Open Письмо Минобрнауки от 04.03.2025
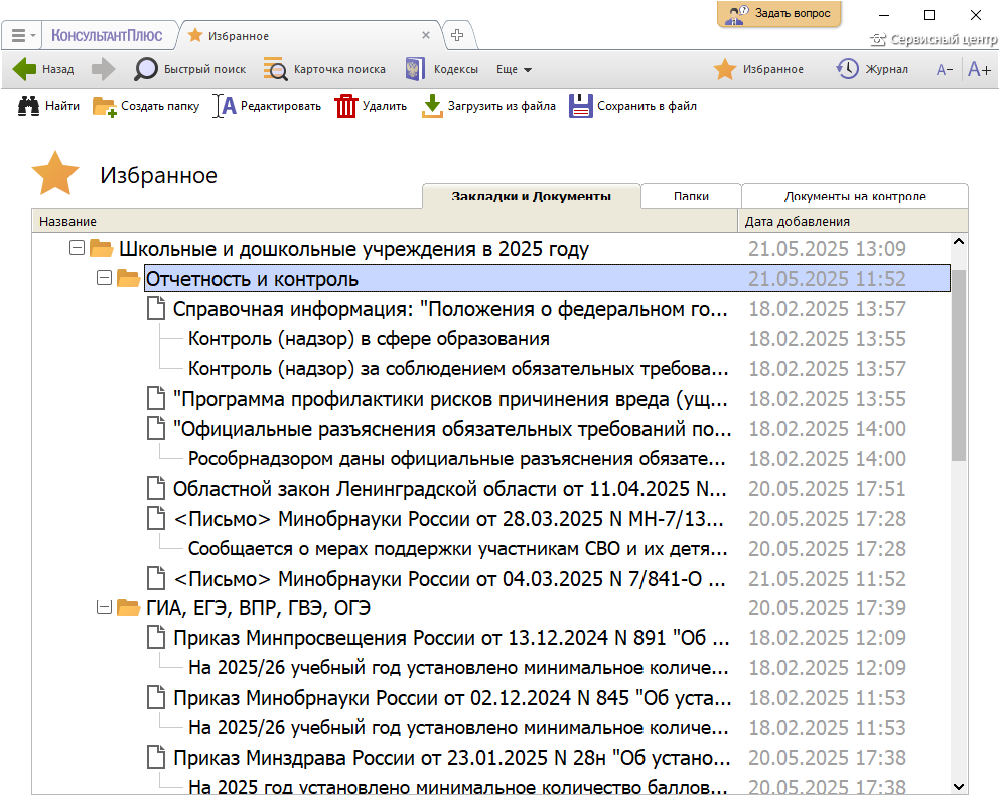Viewport: 1000px width, 800px height. click(x=449, y=579)
